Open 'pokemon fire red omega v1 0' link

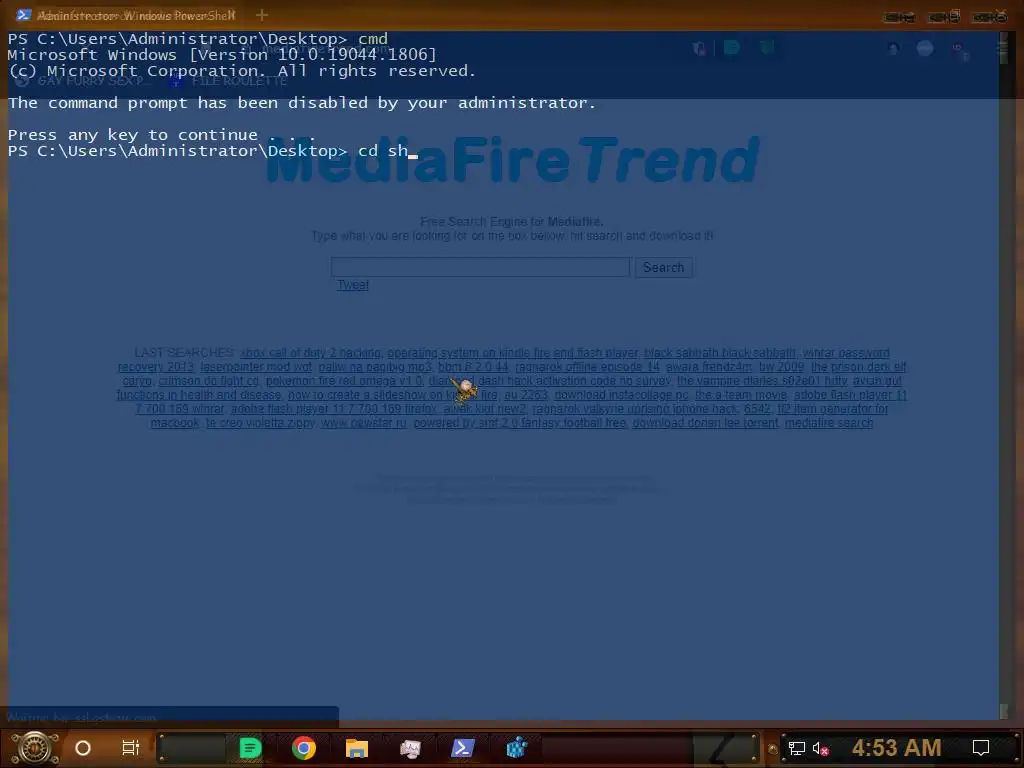tap(344, 381)
